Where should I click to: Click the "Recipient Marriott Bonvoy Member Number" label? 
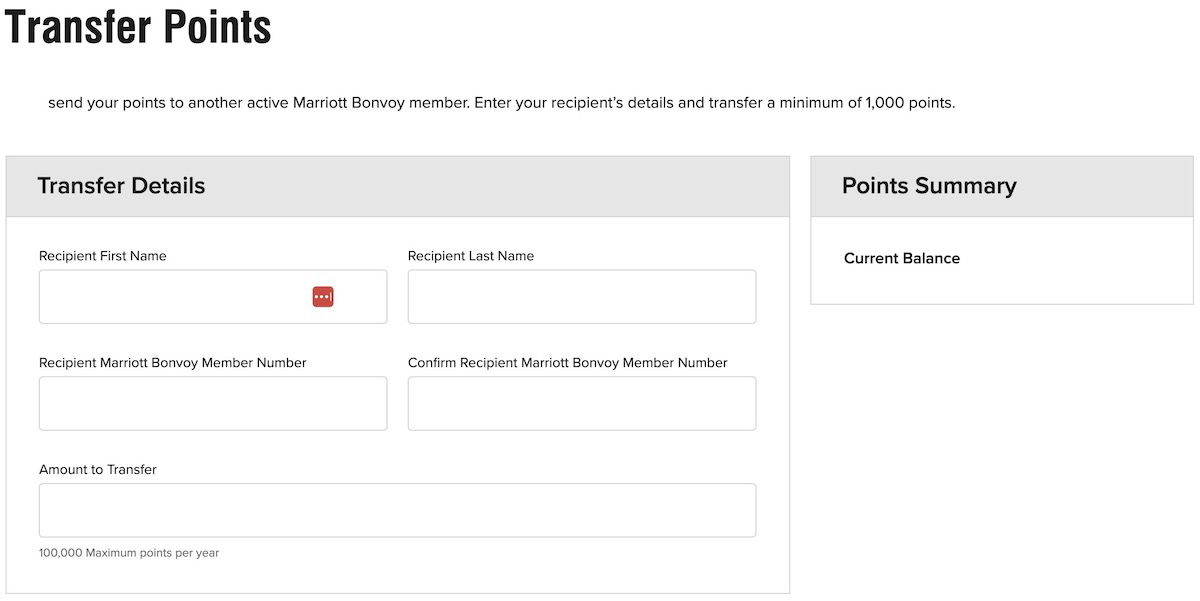173,363
